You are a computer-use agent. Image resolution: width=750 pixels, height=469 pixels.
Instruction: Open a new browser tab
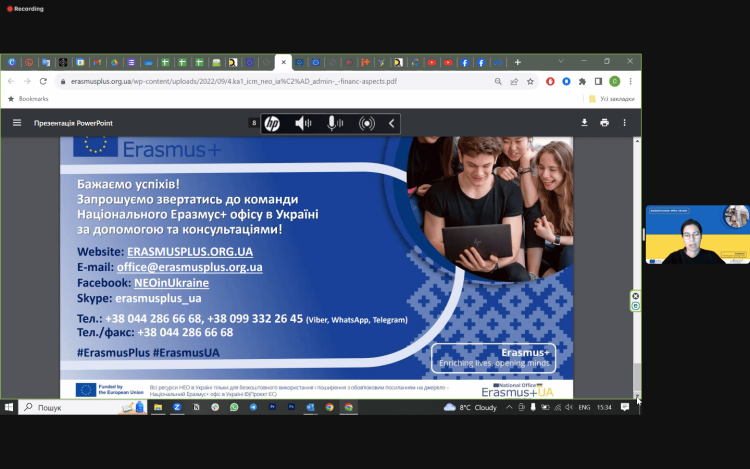518,62
